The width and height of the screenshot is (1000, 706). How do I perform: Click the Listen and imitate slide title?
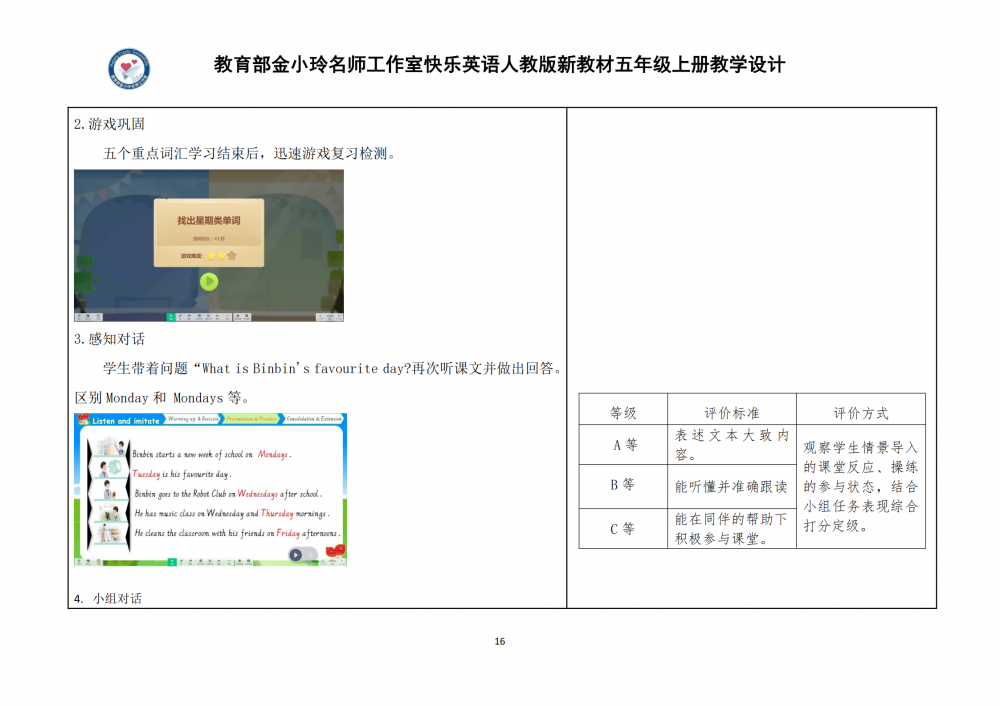click(x=126, y=421)
